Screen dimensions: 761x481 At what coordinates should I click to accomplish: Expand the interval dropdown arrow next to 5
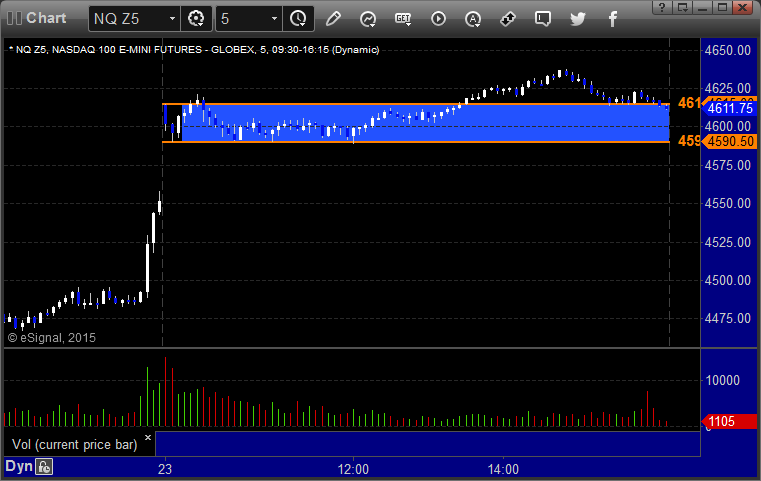point(274,18)
